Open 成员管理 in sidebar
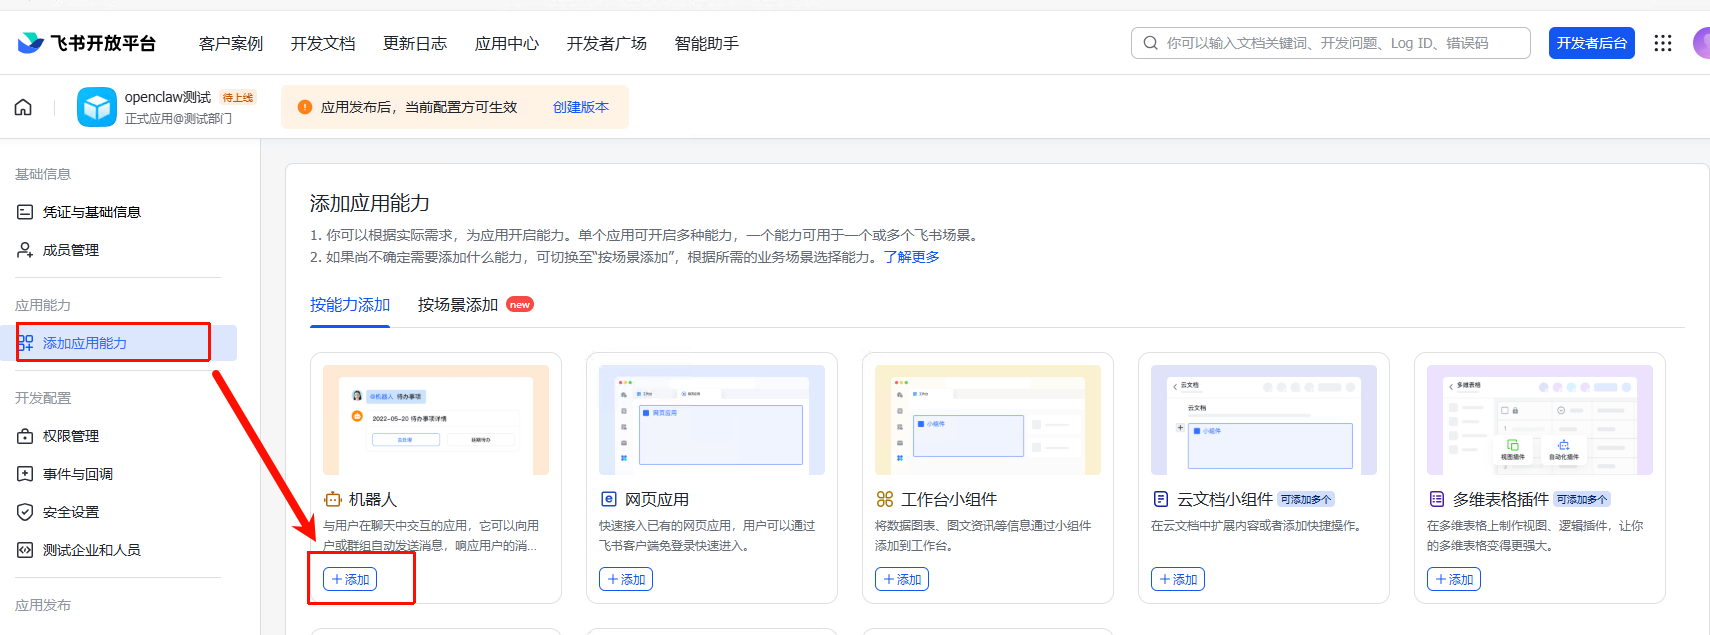This screenshot has height=635, width=1710. point(70,250)
